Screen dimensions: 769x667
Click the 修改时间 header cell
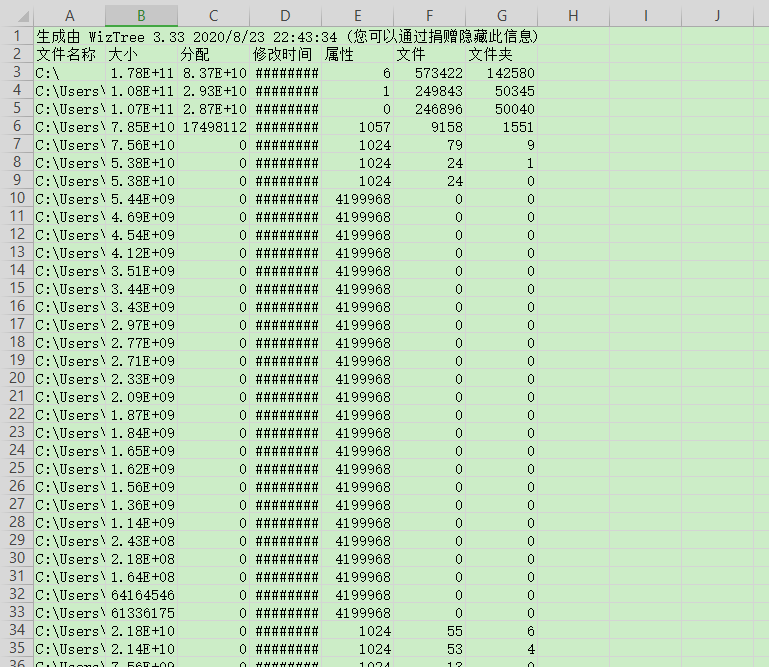point(285,54)
